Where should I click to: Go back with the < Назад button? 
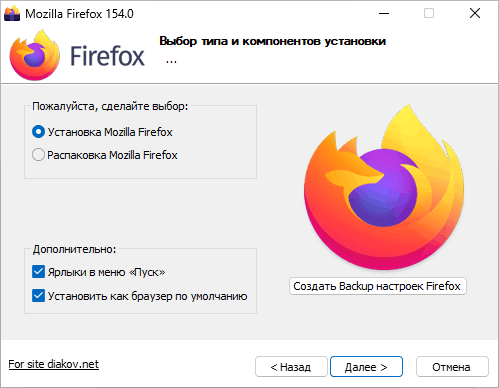click(x=291, y=367)
